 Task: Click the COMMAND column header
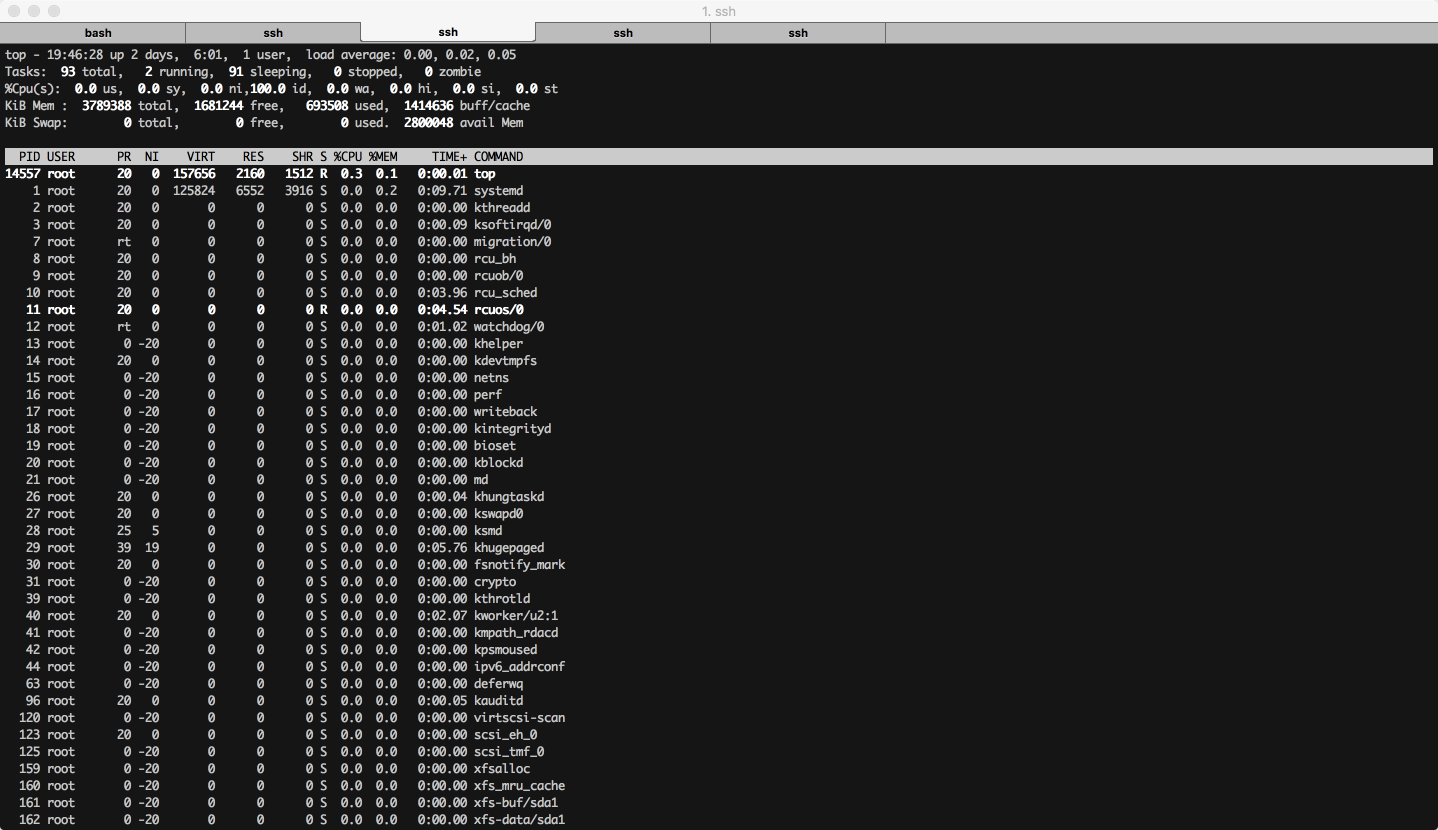click(x=498, y=157)
